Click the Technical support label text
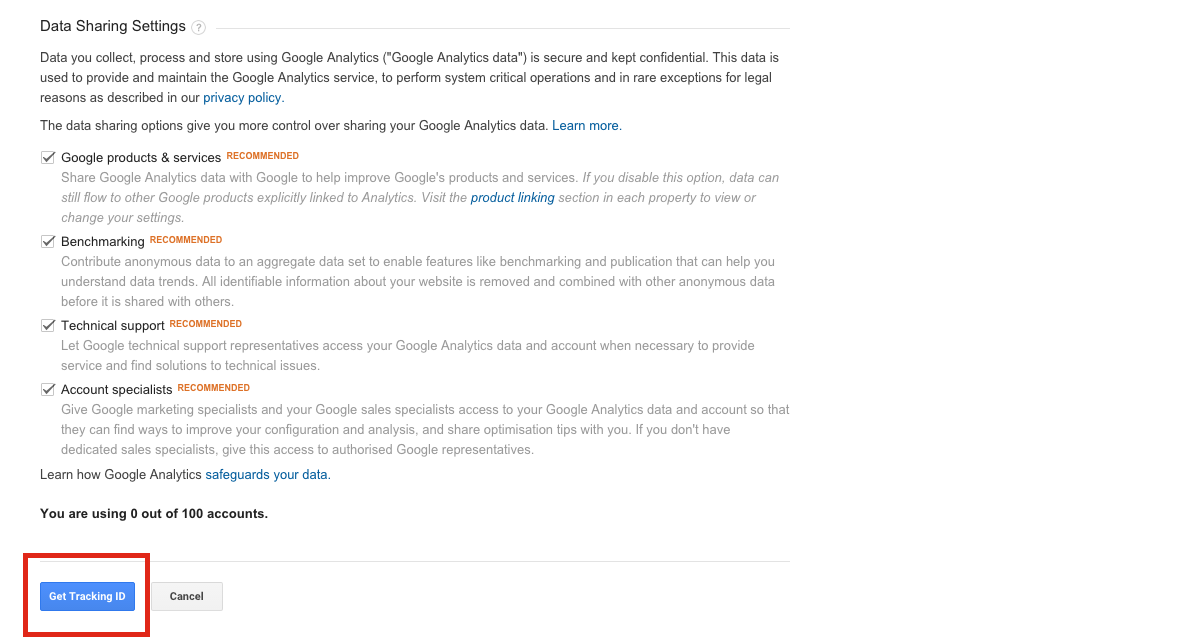The height and width of the screenshot is (641, 1198). click(113, 325)
